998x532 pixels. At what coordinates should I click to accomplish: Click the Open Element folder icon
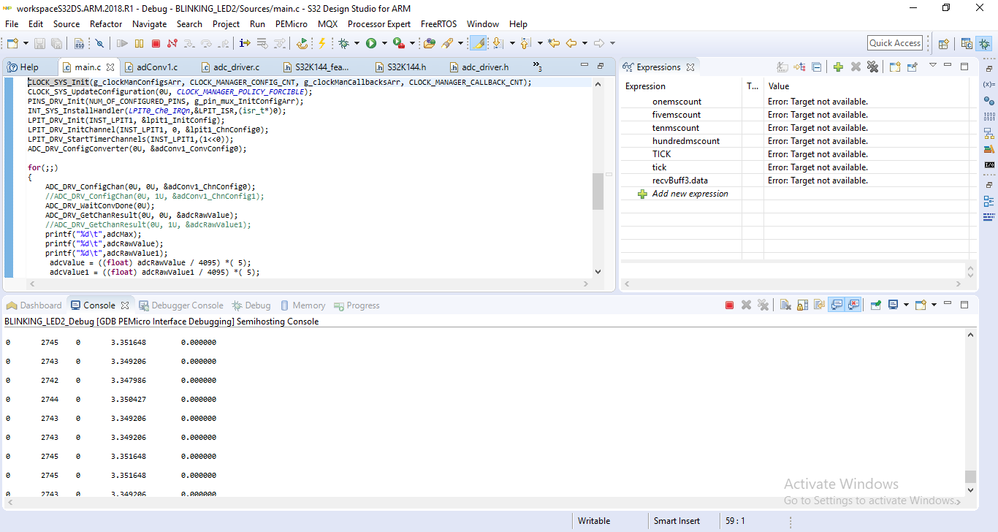click(x=429, y=43)
